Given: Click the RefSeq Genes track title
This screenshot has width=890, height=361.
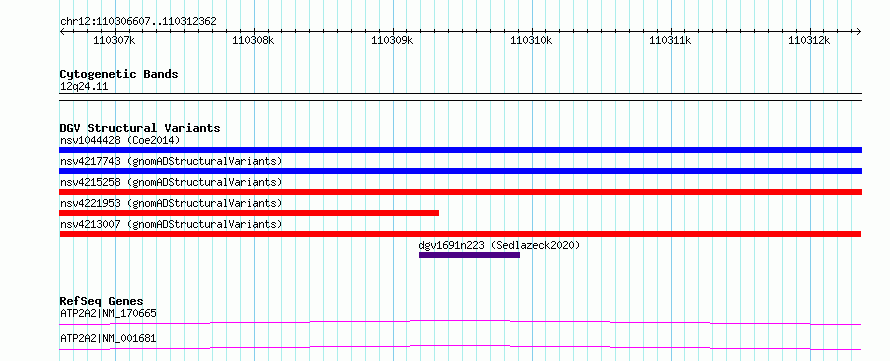Looking at the screenshot, I should tap(102, 301).
